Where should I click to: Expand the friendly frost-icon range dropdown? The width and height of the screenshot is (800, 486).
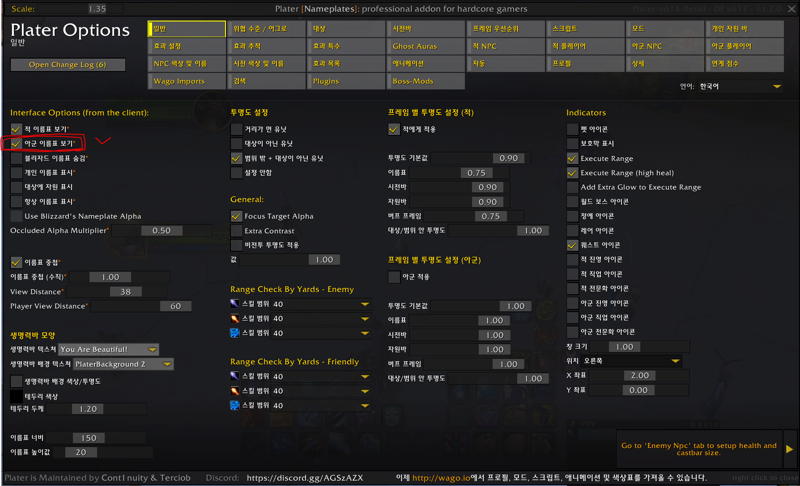click(x=321, y=405)
